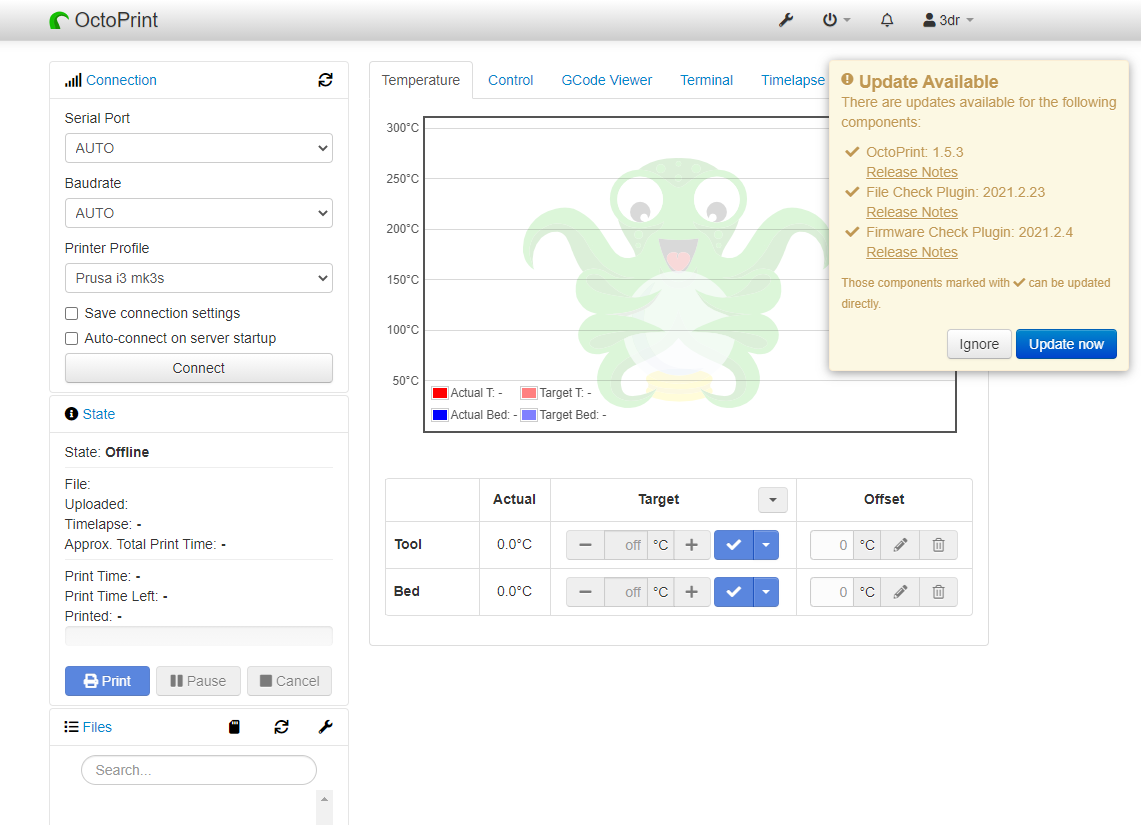Click the Actual T red legend swatch
Viewport: 1141px width, 825px height.
(x=440, y=393)
